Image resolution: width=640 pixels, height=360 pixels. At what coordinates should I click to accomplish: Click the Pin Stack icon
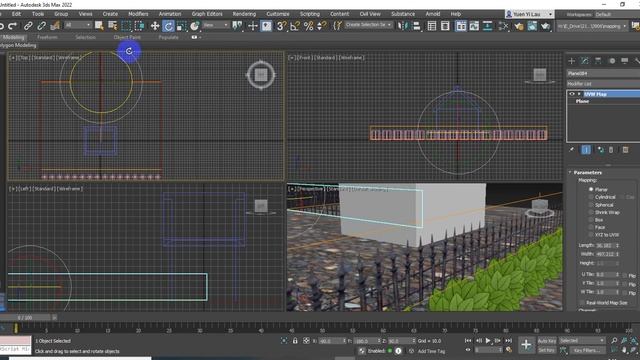point(571,150)
